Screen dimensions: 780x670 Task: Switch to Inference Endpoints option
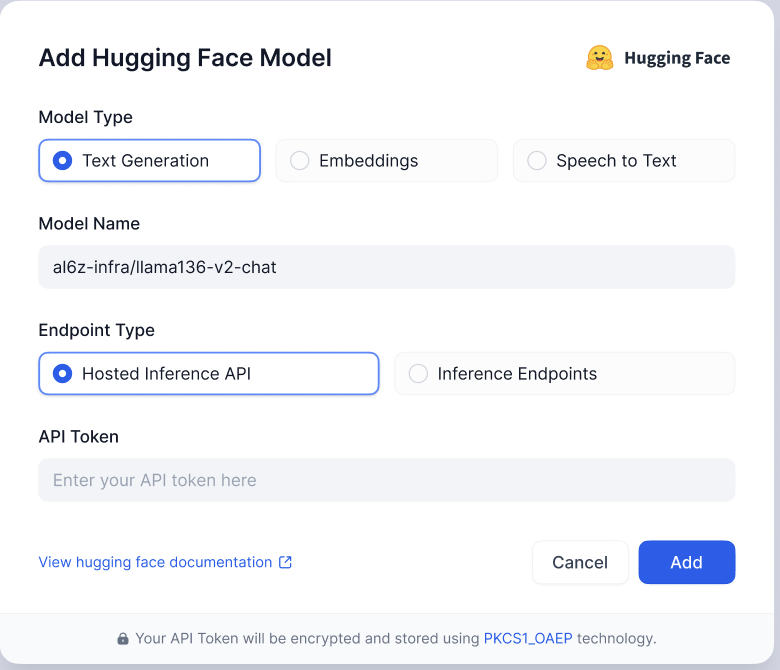click(x=564, y=374)
